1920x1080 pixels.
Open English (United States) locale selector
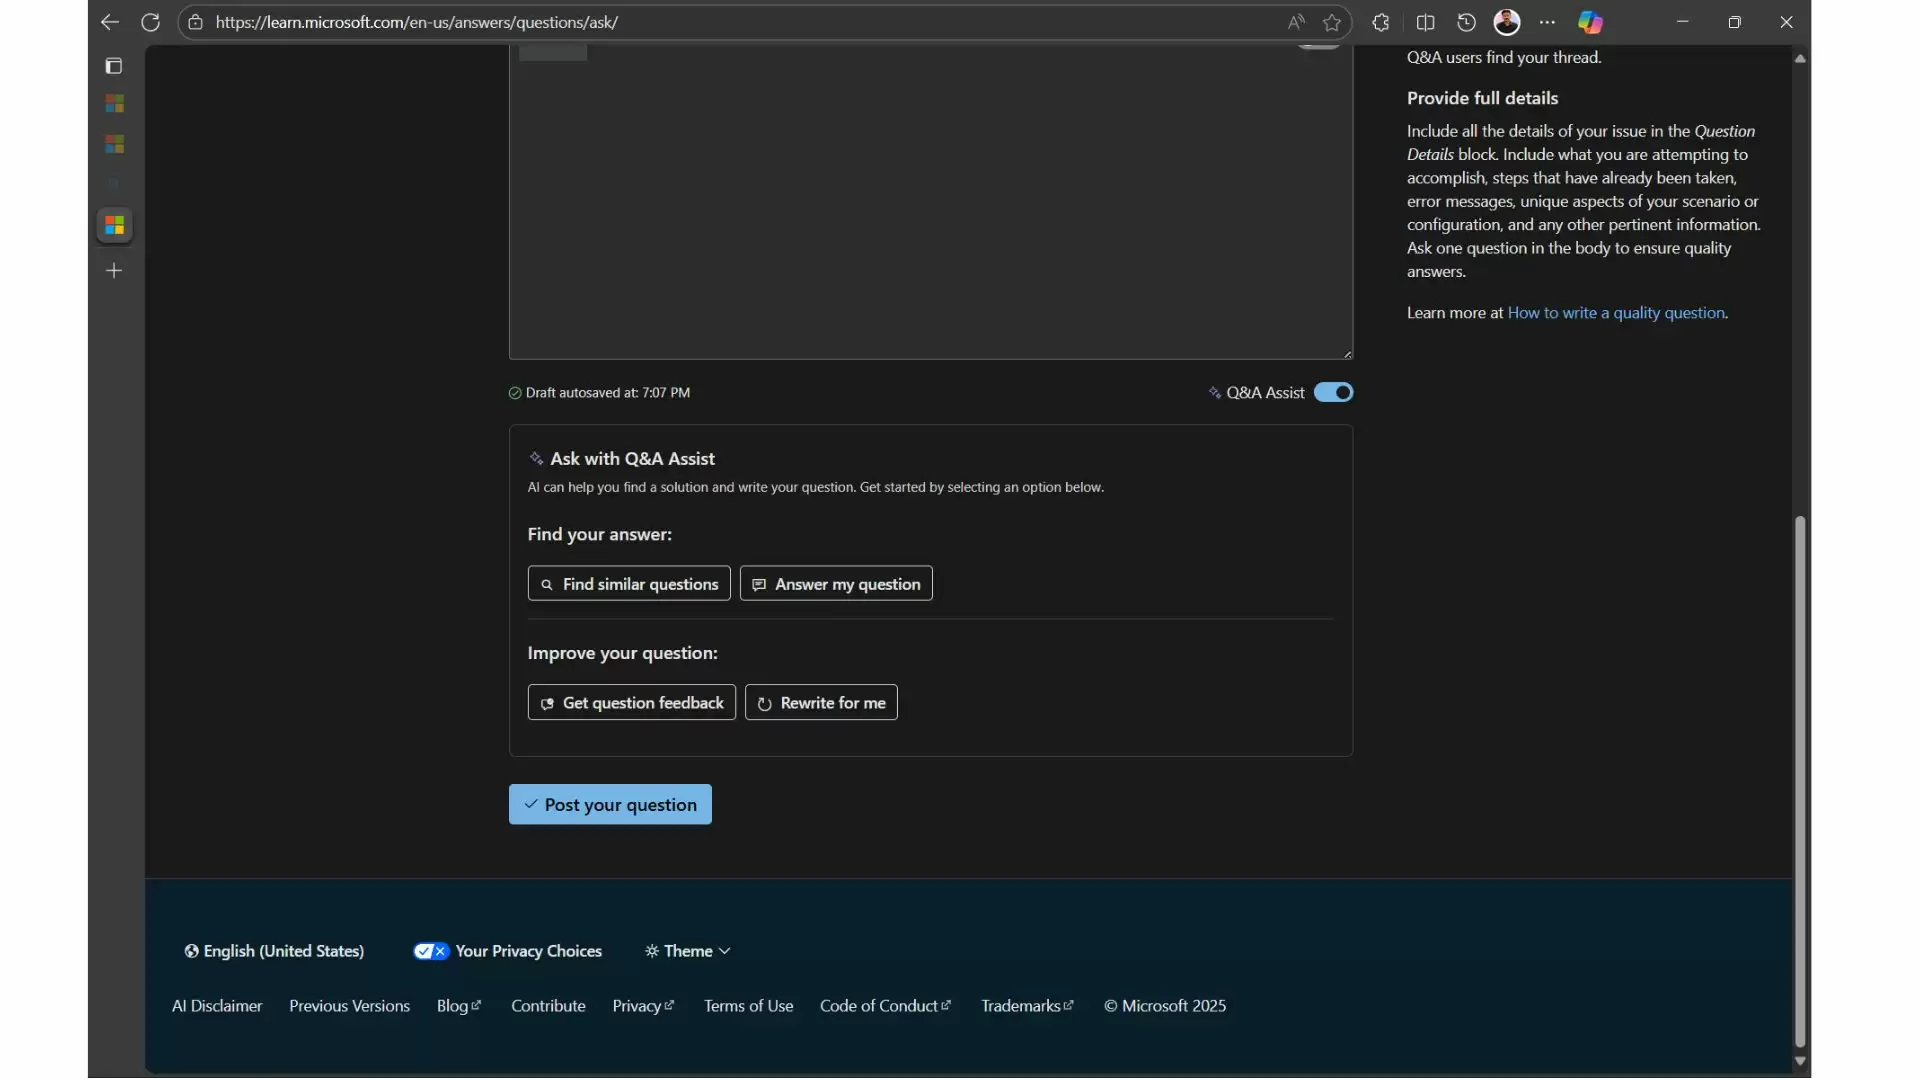[274, 951]
